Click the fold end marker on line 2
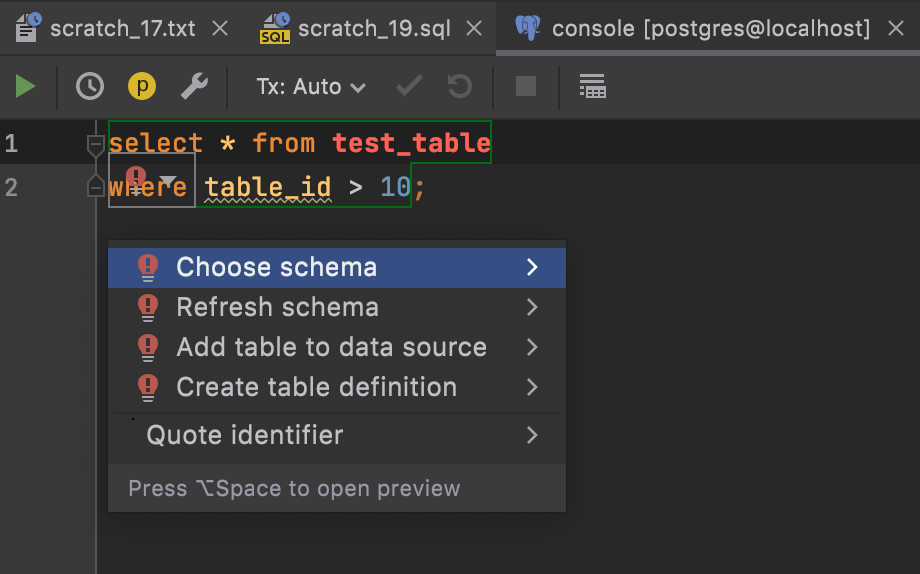The image size is (920, 574). [x=95, y=186]
